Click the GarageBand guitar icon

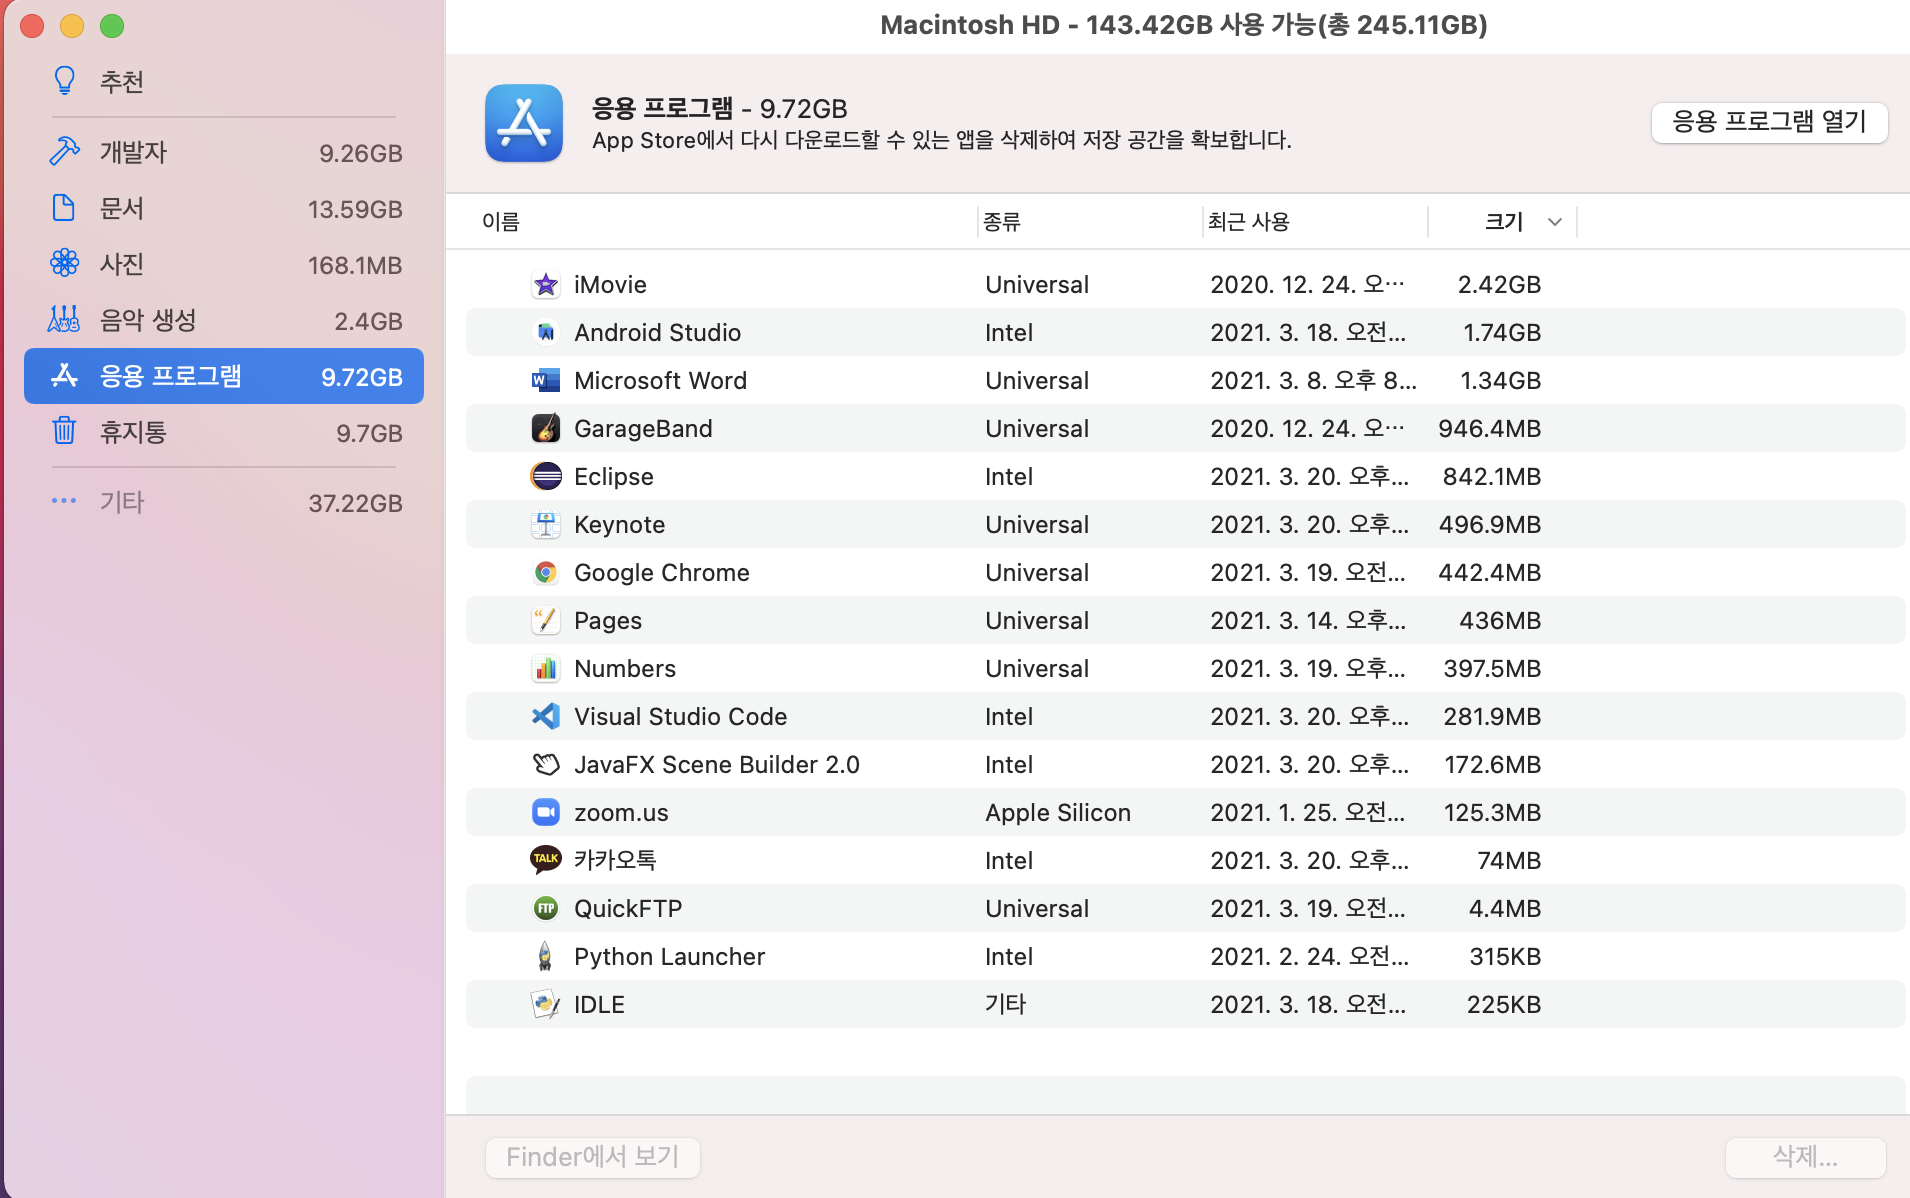[545, 429]
